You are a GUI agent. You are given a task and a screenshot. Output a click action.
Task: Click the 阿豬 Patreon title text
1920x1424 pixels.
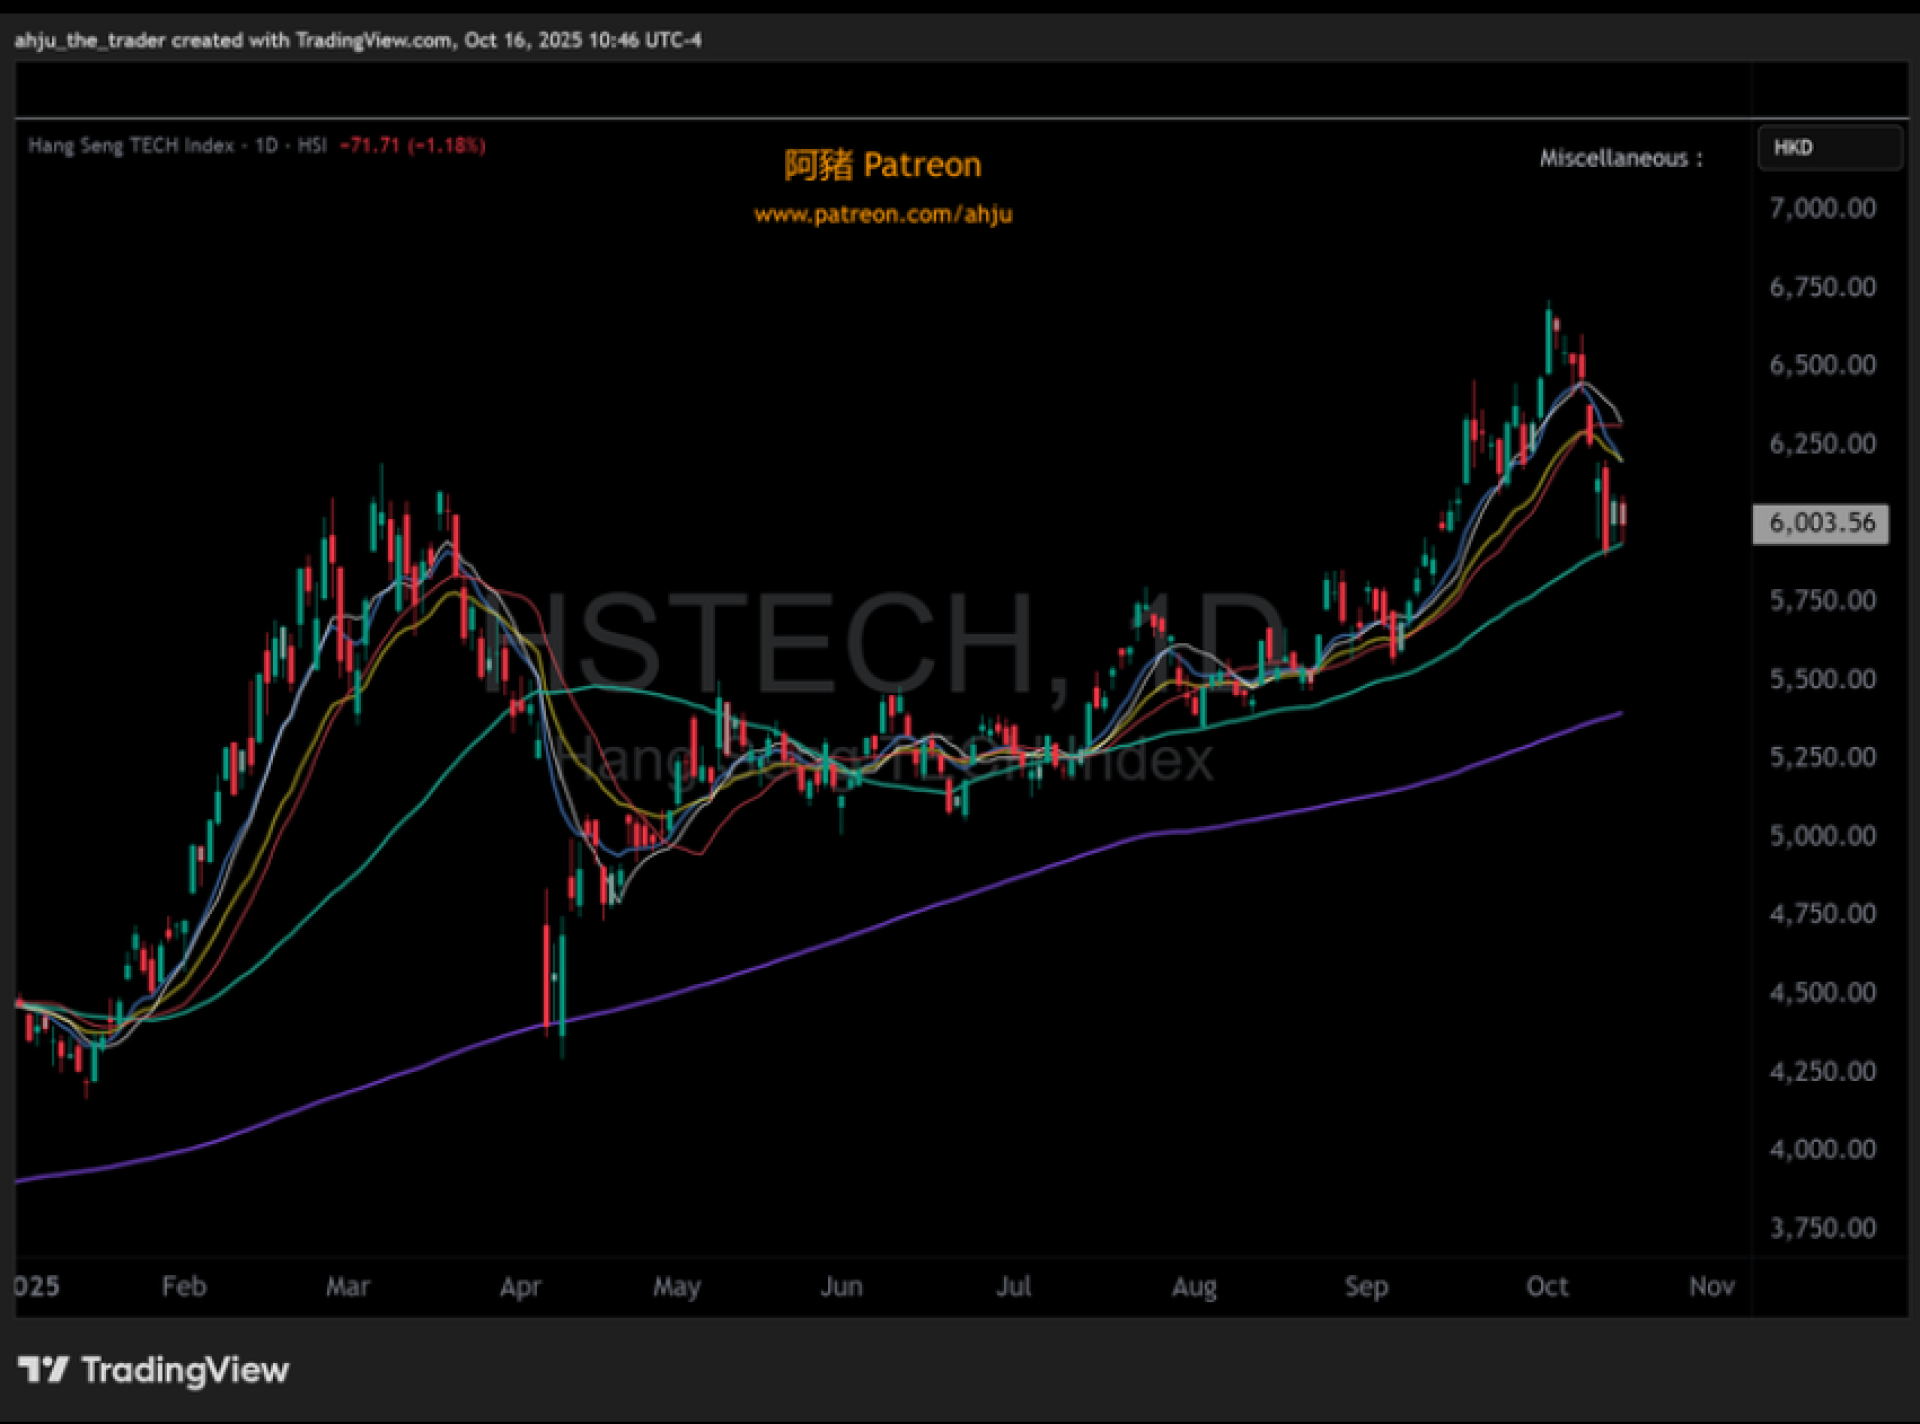pyautogui.click(x=882, y=165)
